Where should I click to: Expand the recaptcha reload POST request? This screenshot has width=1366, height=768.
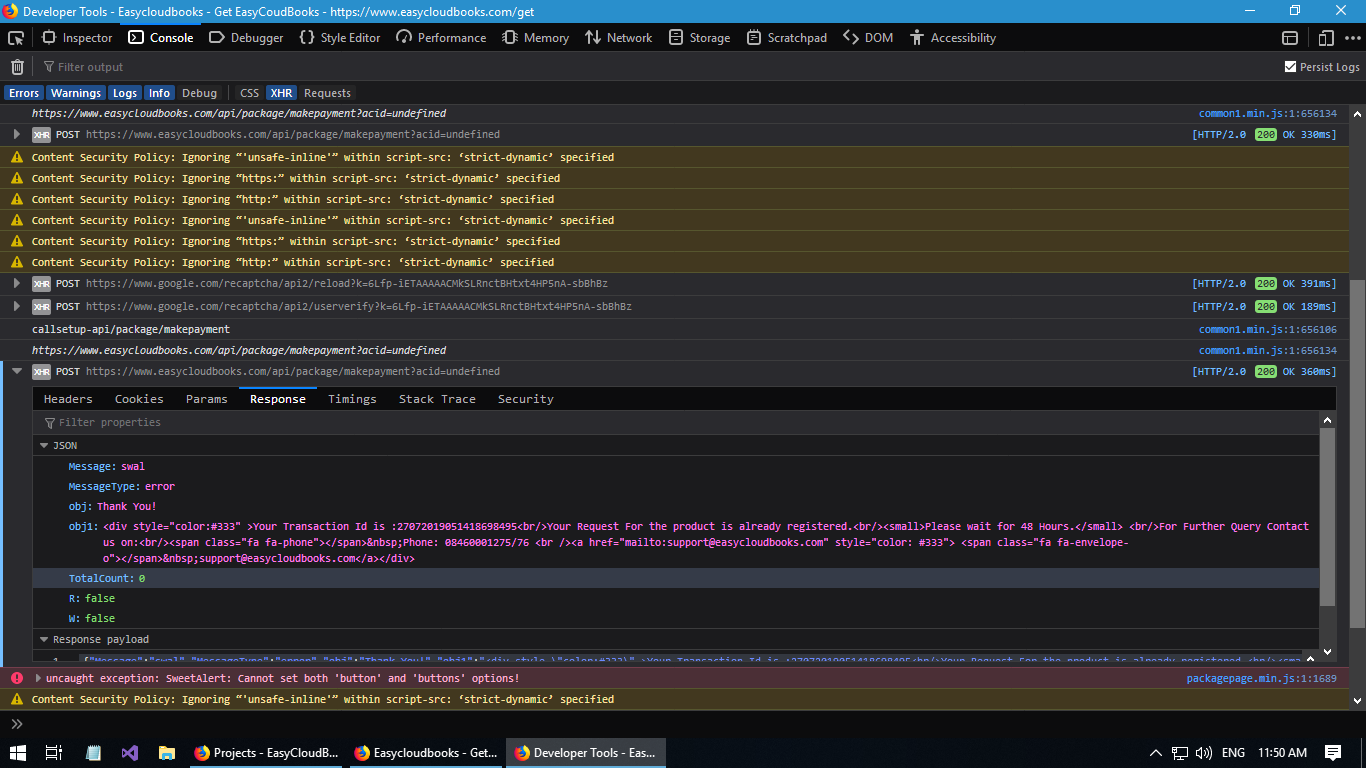pos(17,283)
